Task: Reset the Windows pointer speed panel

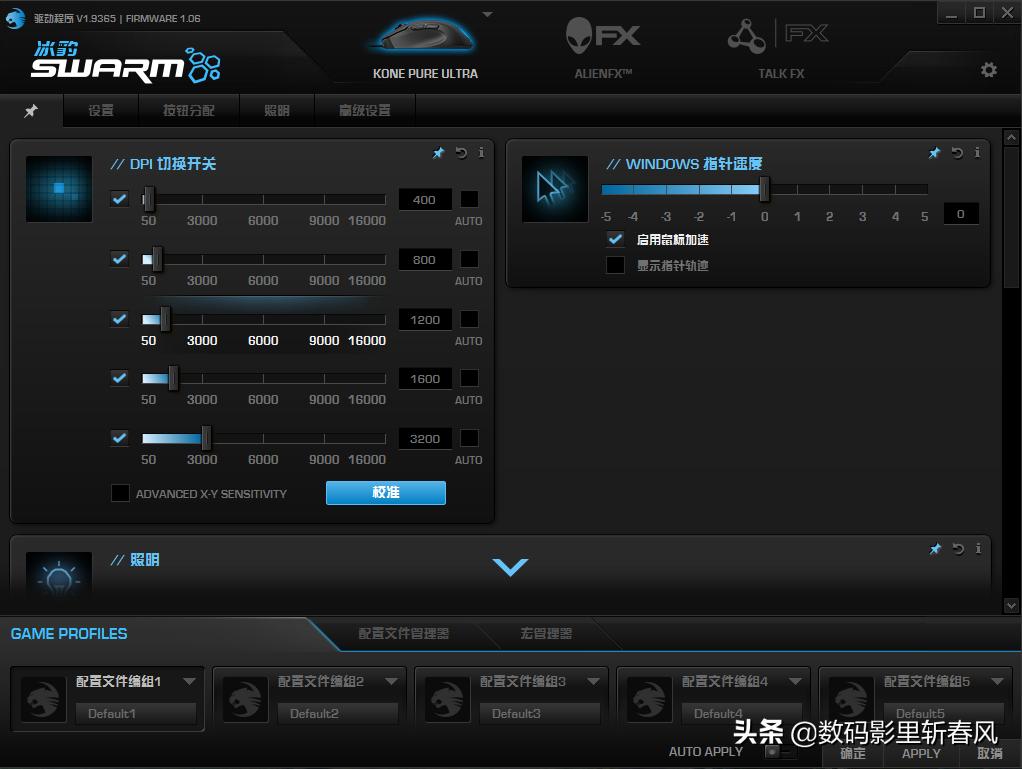Action: point(957,152)
